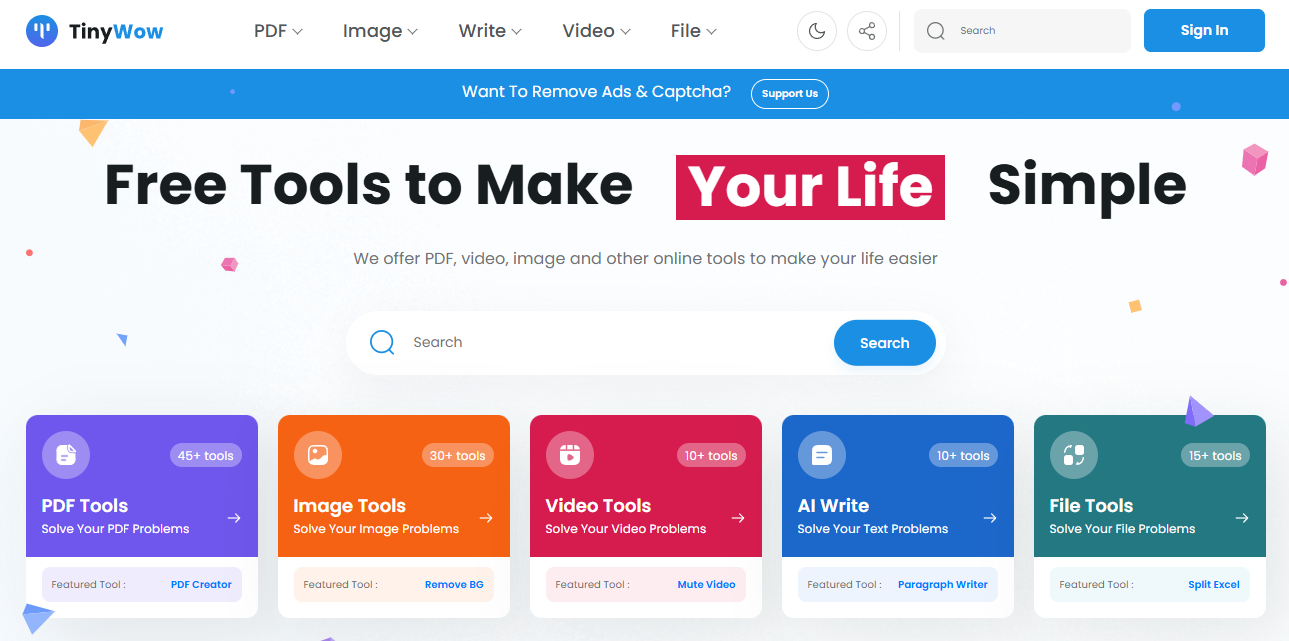Viewport: 1289px width, 641px height.
Task: Expand the PDF dropdown menu
Action: click(278, 31)
